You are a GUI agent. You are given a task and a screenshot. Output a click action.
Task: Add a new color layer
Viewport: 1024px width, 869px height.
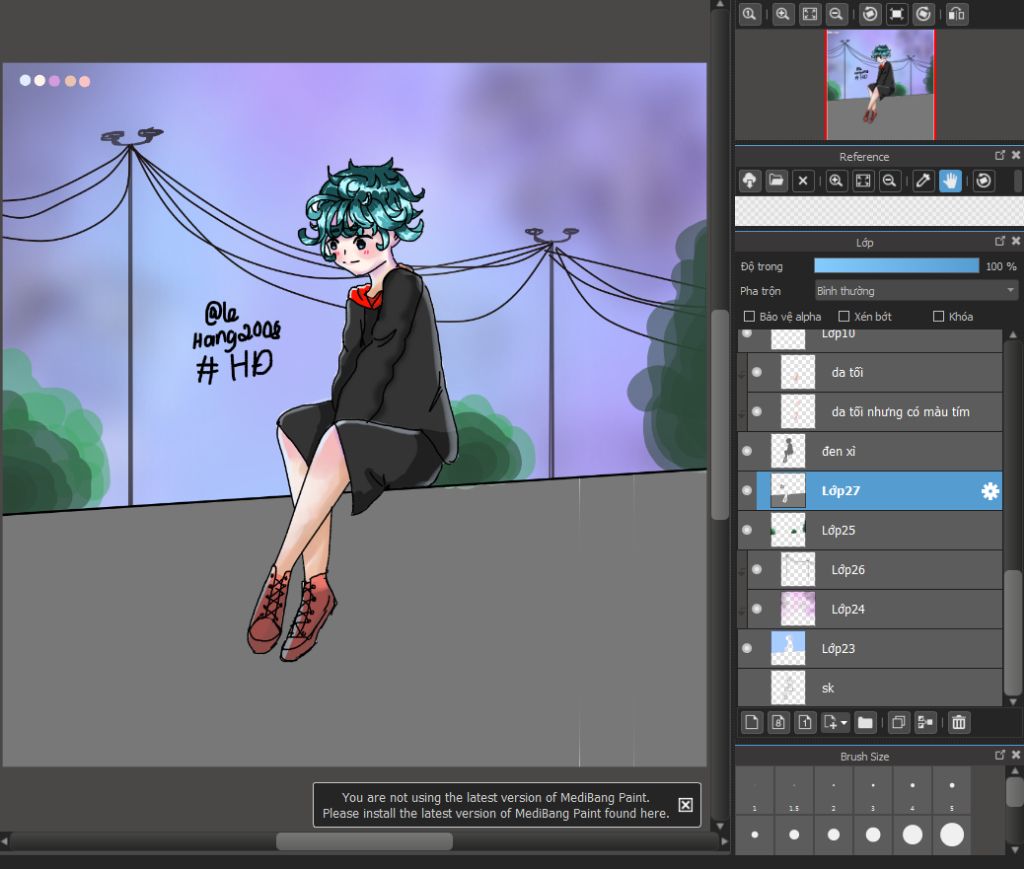(x=752, y=722)
